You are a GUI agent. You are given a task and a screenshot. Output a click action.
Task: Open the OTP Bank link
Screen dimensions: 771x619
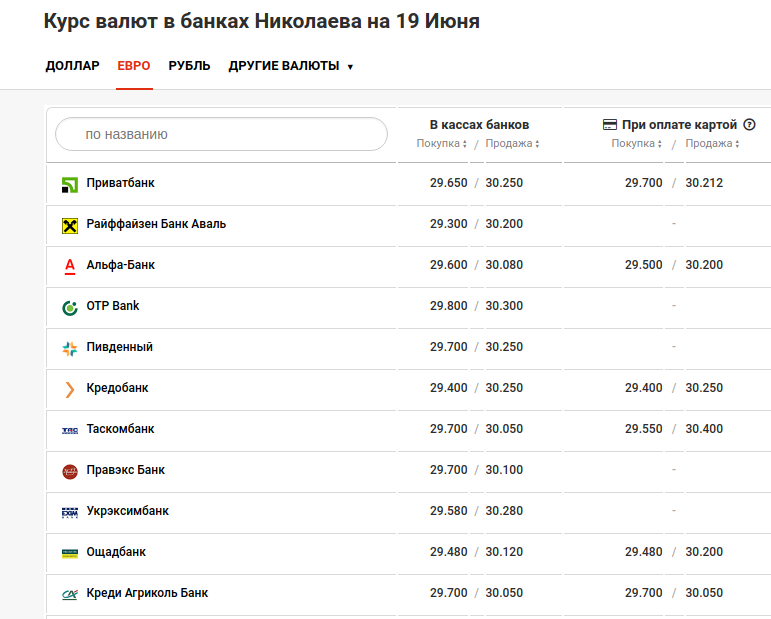coord(113,305)
